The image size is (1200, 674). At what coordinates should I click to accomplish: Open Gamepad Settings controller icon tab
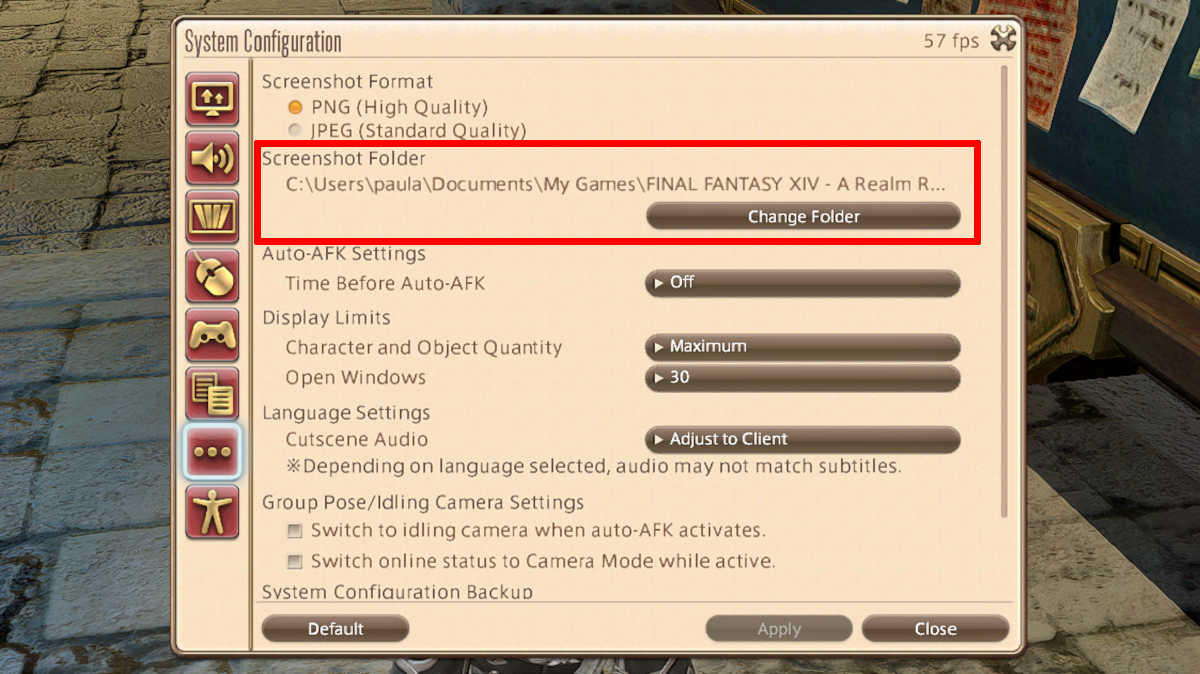(x=212, y=334)
